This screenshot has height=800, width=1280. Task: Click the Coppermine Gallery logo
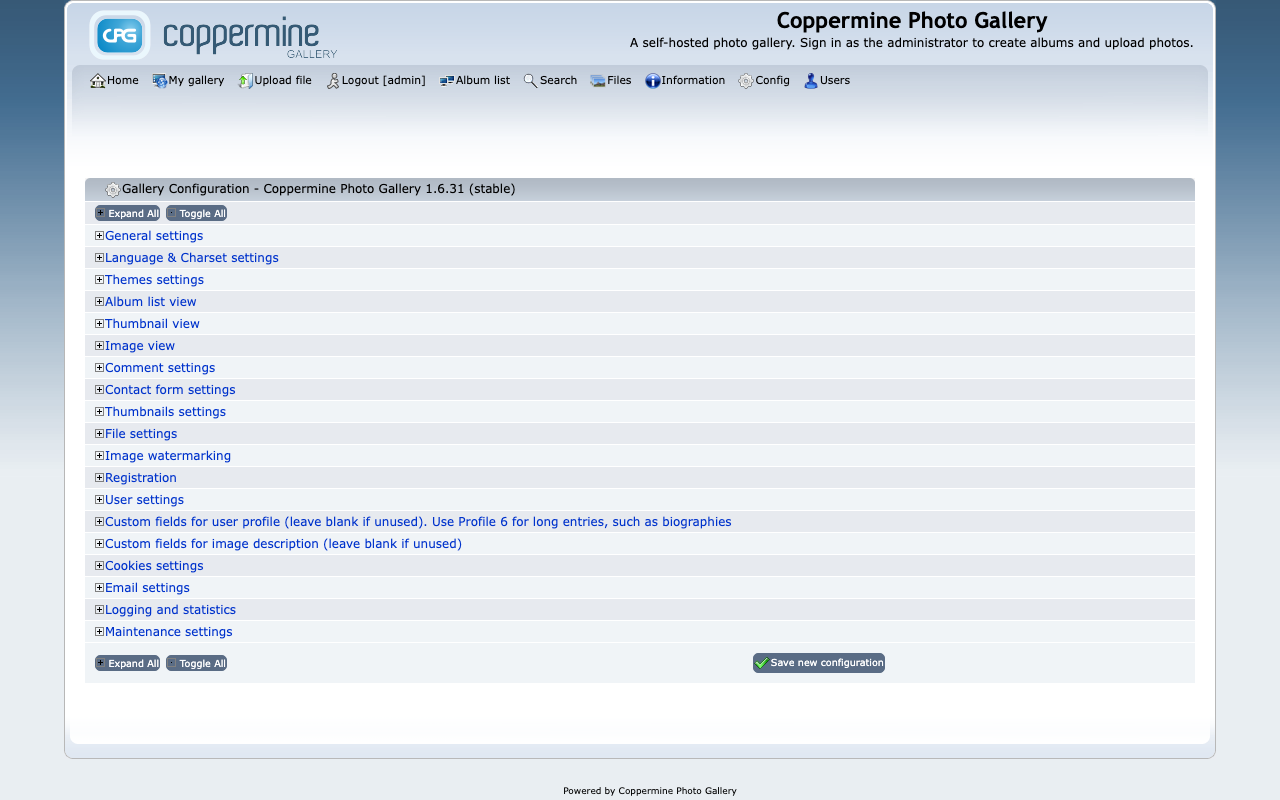(214, 35)
